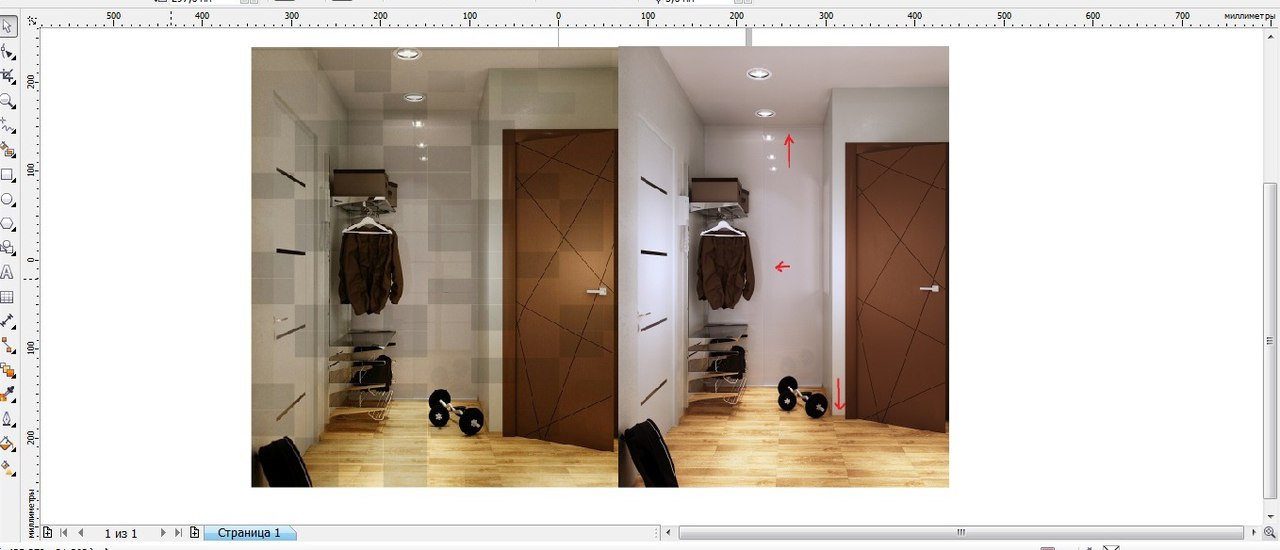Open the navigator zoom icon at scrollbar corner
The width and height of the screenshot is (1280, 550).
click(1269, 532)
